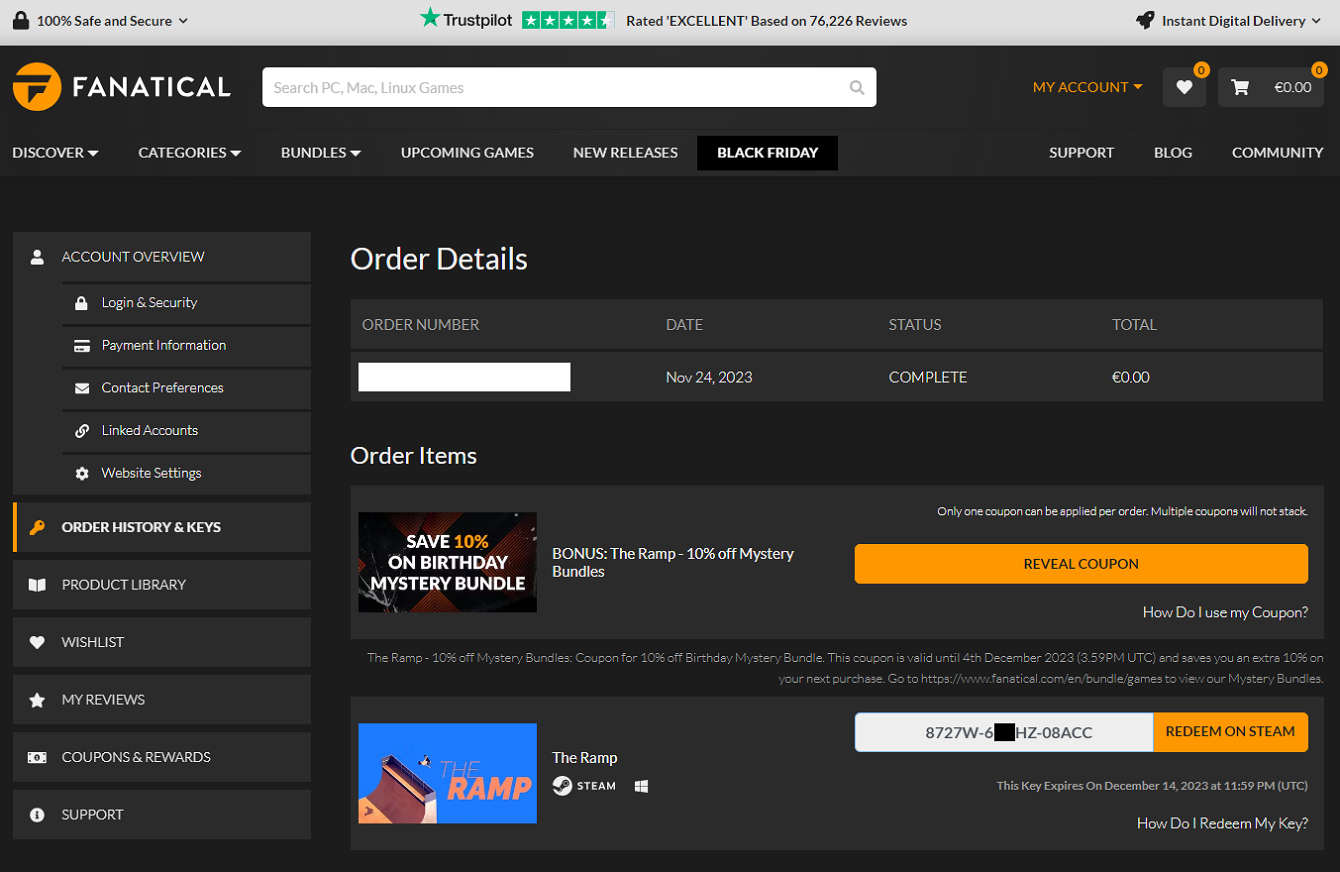Image resolution: width=1340 pixels, height=872 pixels.
Task: Click the COMPLETE order status
Action: pyautogui.click(x=928, y=377)
